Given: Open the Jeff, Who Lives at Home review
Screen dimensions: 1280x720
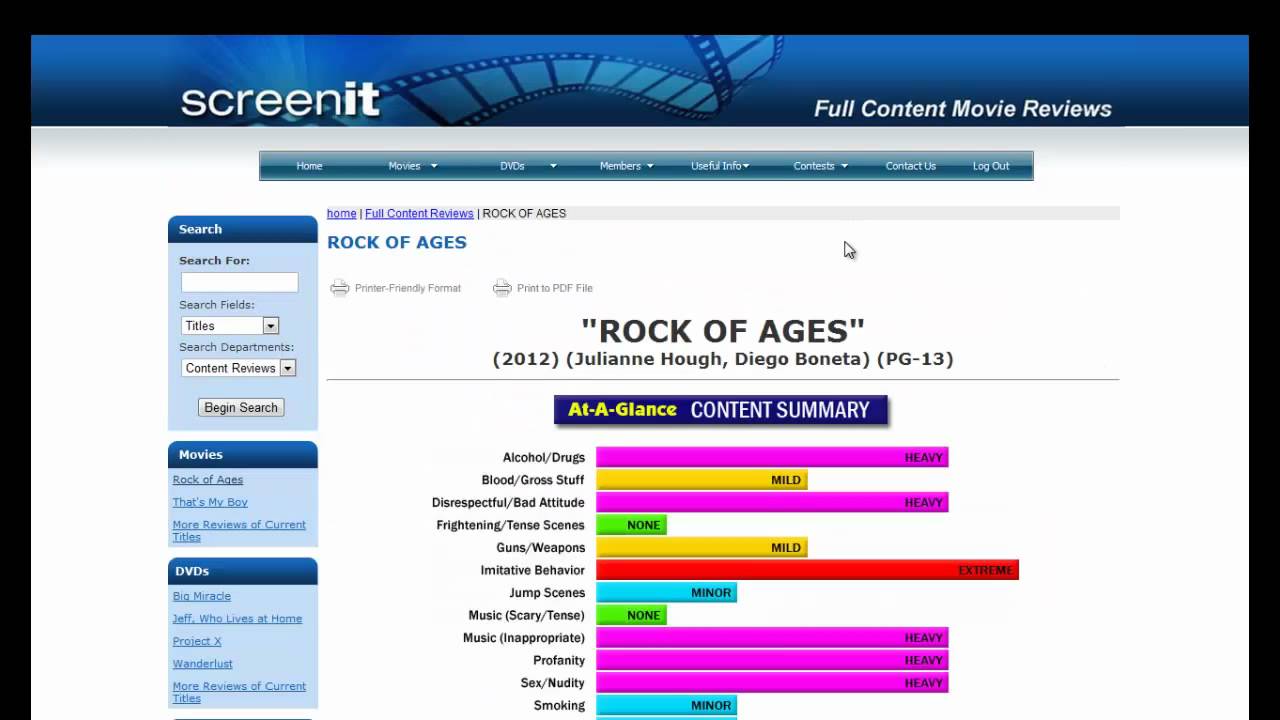Looking at the screenshot, I should click(237, 618).
